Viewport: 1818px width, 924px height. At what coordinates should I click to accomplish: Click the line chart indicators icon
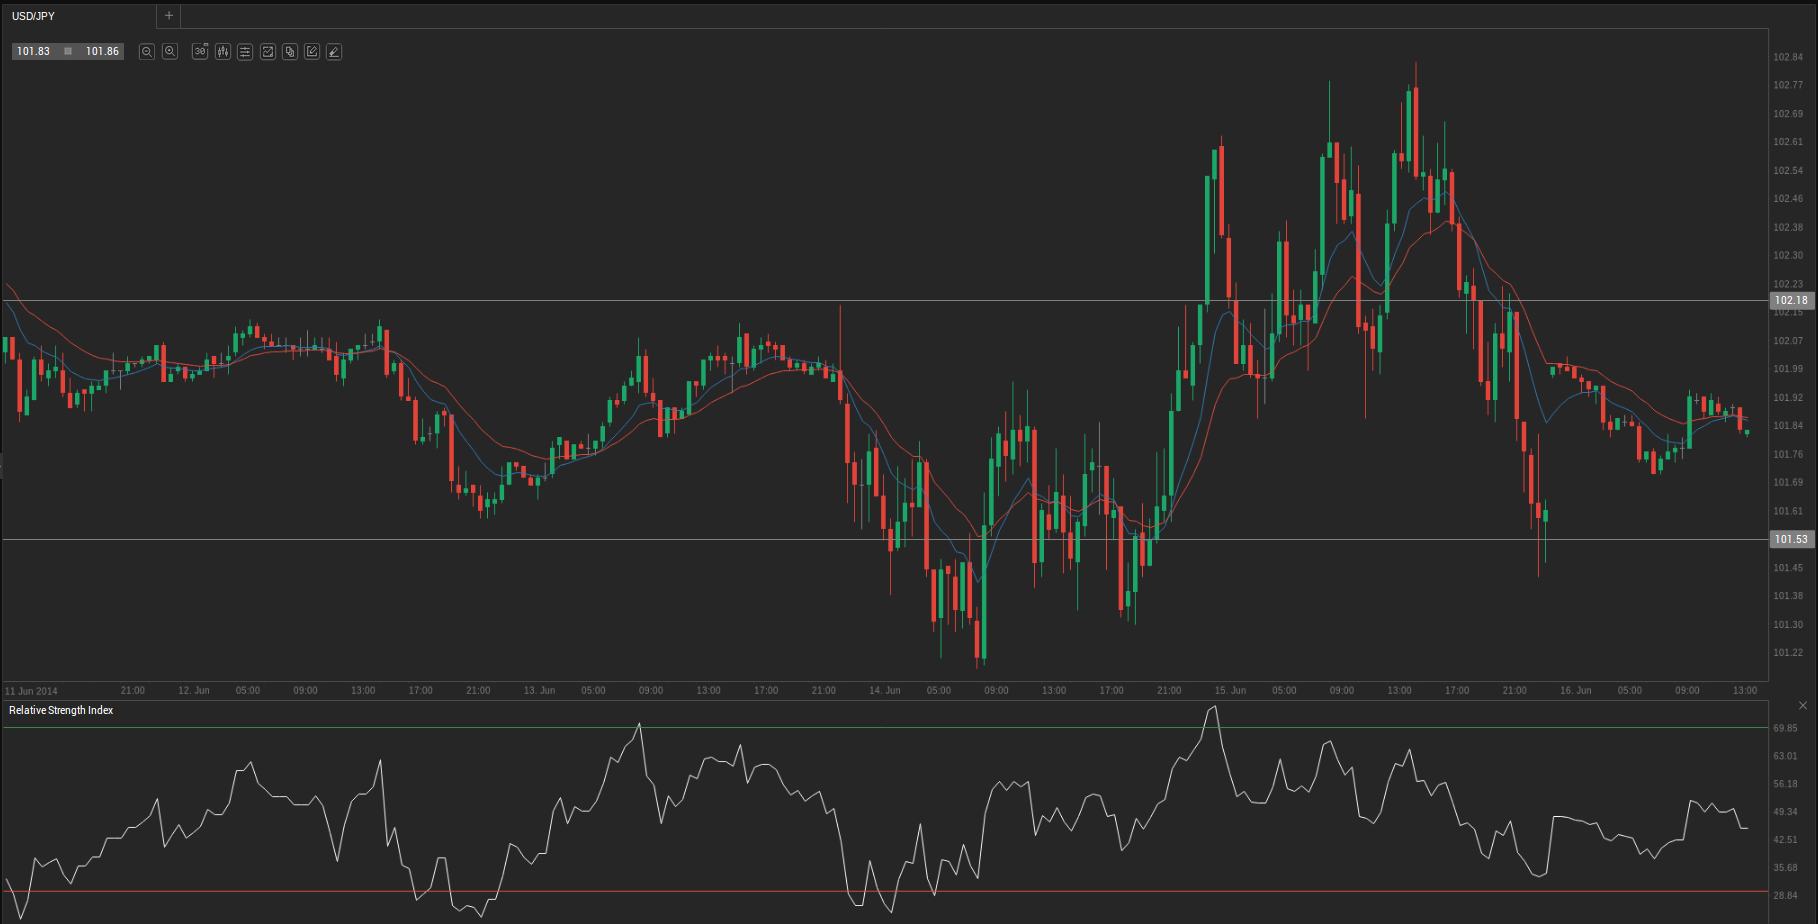[268, 52]
